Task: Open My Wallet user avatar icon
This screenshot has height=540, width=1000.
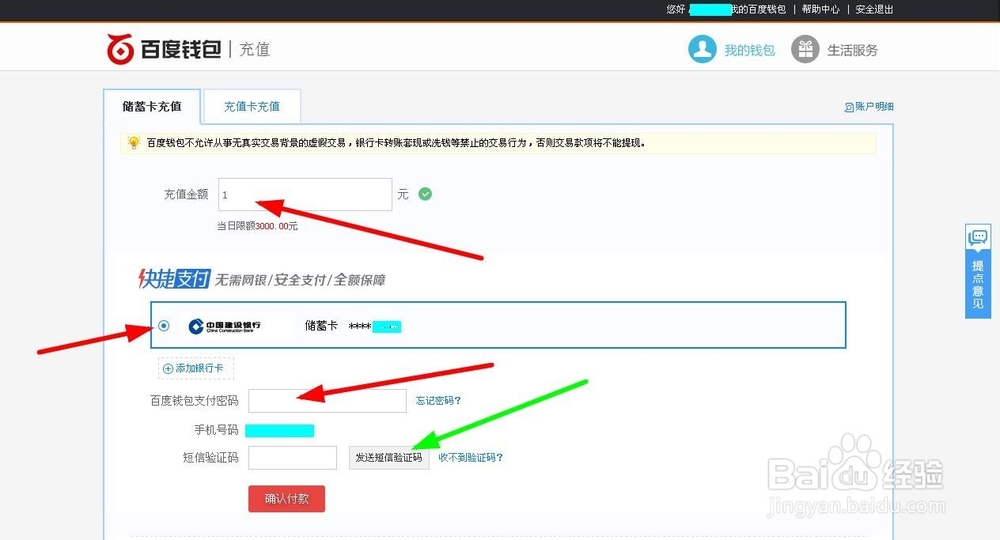Action: tap(702, 49)
